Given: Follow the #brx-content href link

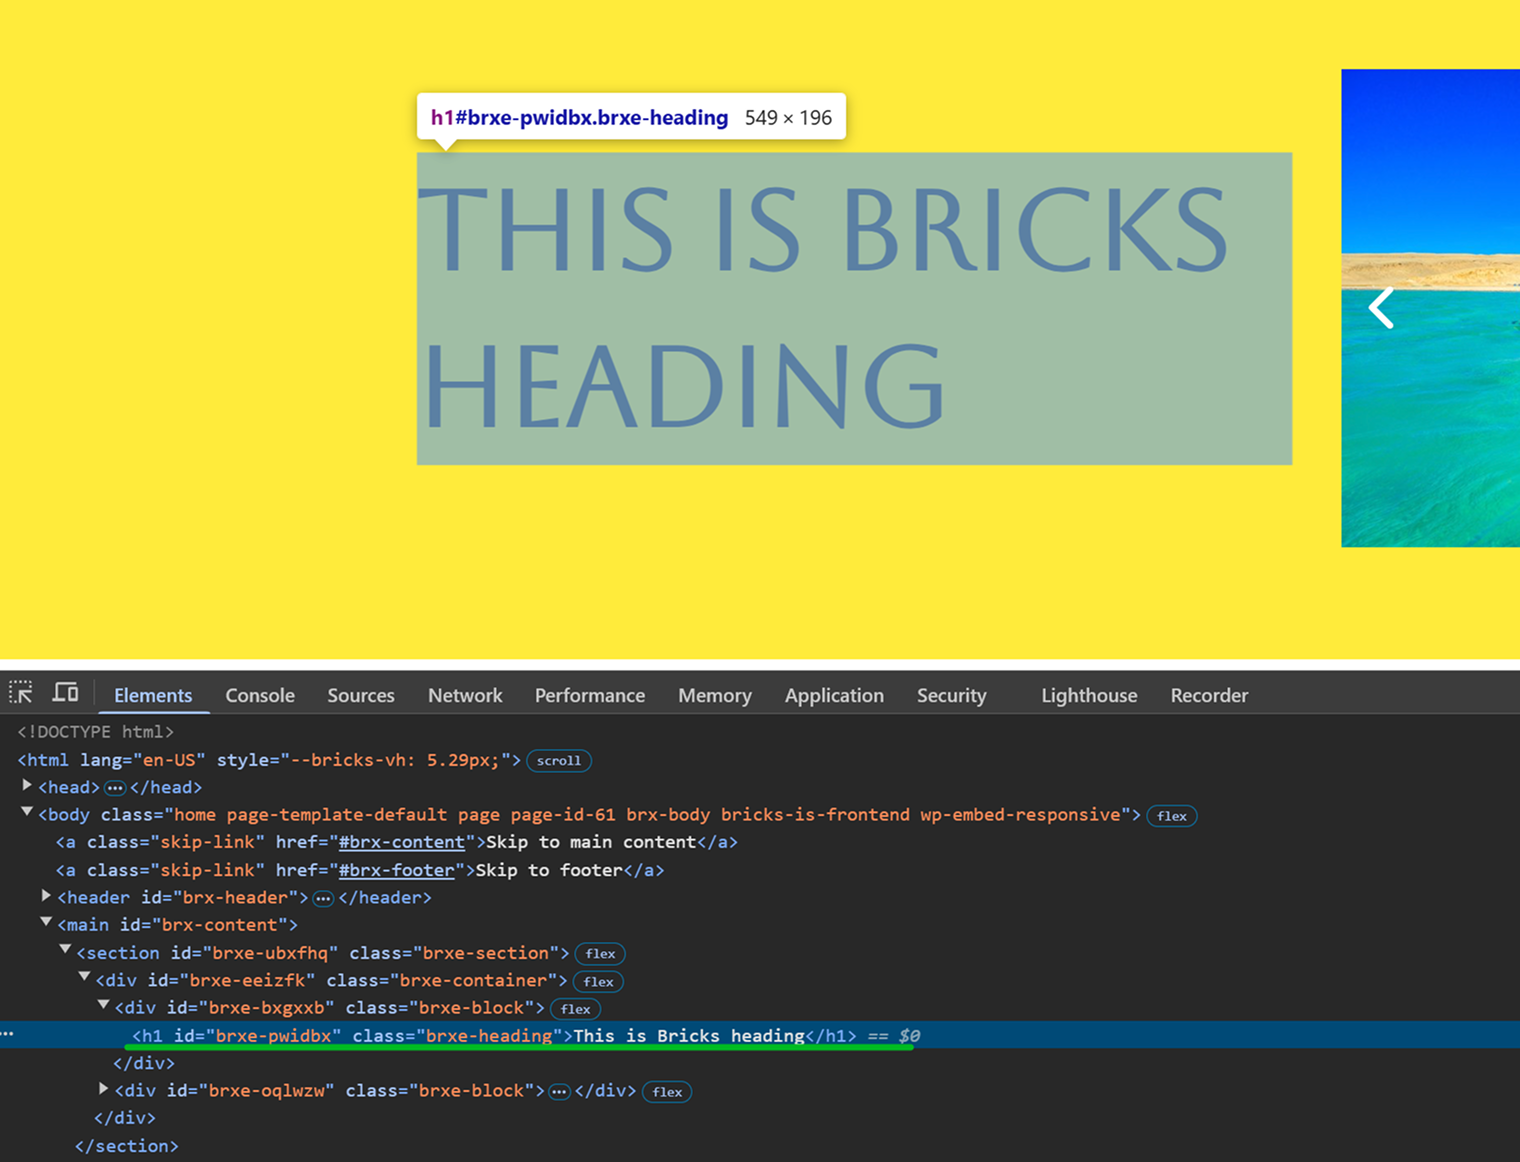Looking at the screenshot, I should tap(402, 842).
